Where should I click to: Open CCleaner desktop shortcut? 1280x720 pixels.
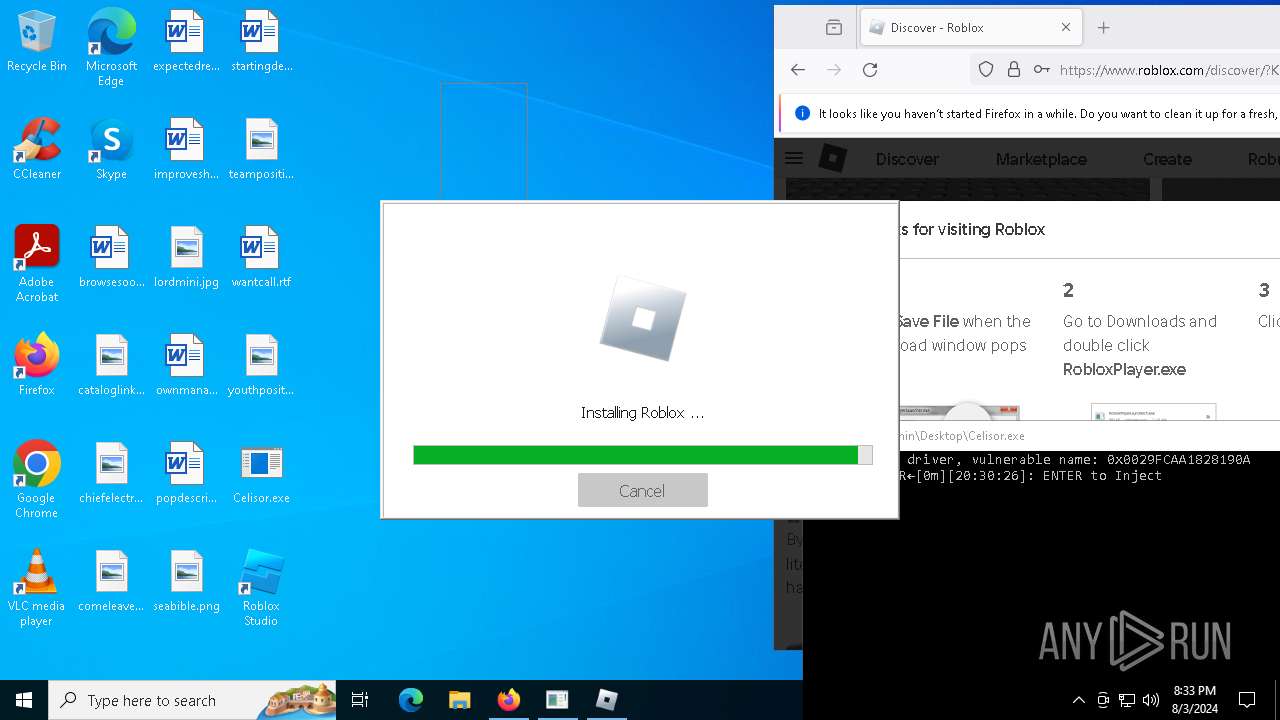37,149
